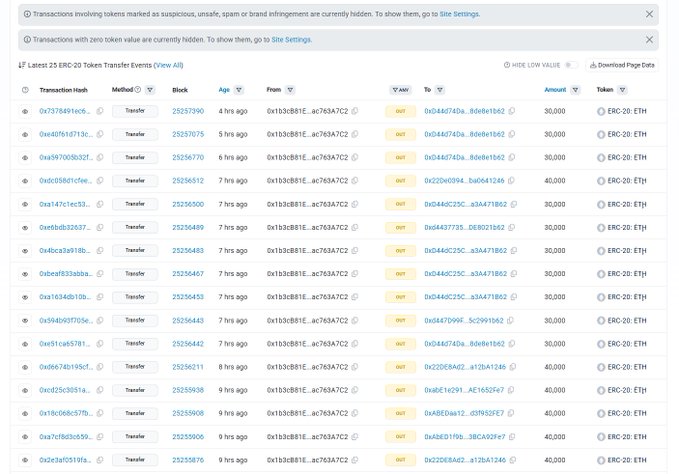The height and width of the screenshot is (474, 679).
Task: Click token icon in block 25257390 row
Action: pyautogui.click(x=601, y=111)
